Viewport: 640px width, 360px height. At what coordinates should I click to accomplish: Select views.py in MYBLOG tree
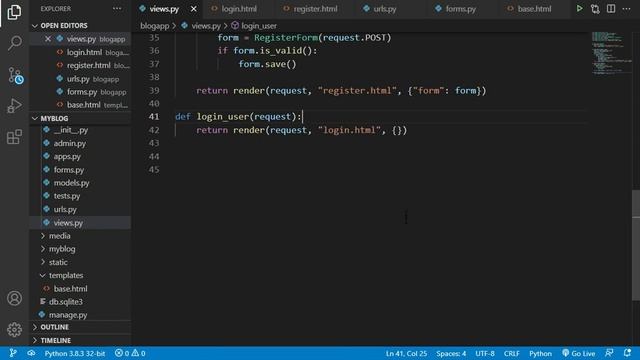pos(68,222)
